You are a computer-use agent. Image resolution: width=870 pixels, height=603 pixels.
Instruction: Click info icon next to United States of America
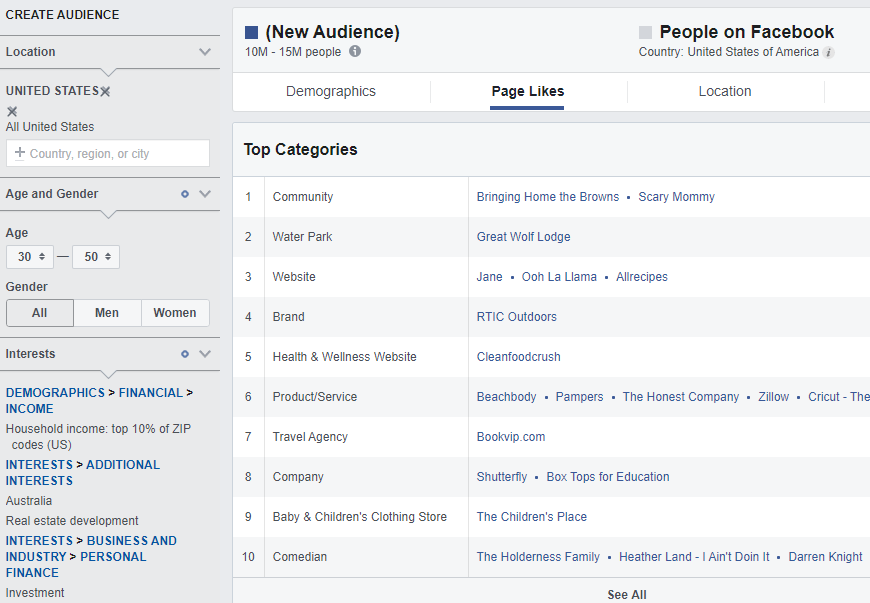coord(829,53)
